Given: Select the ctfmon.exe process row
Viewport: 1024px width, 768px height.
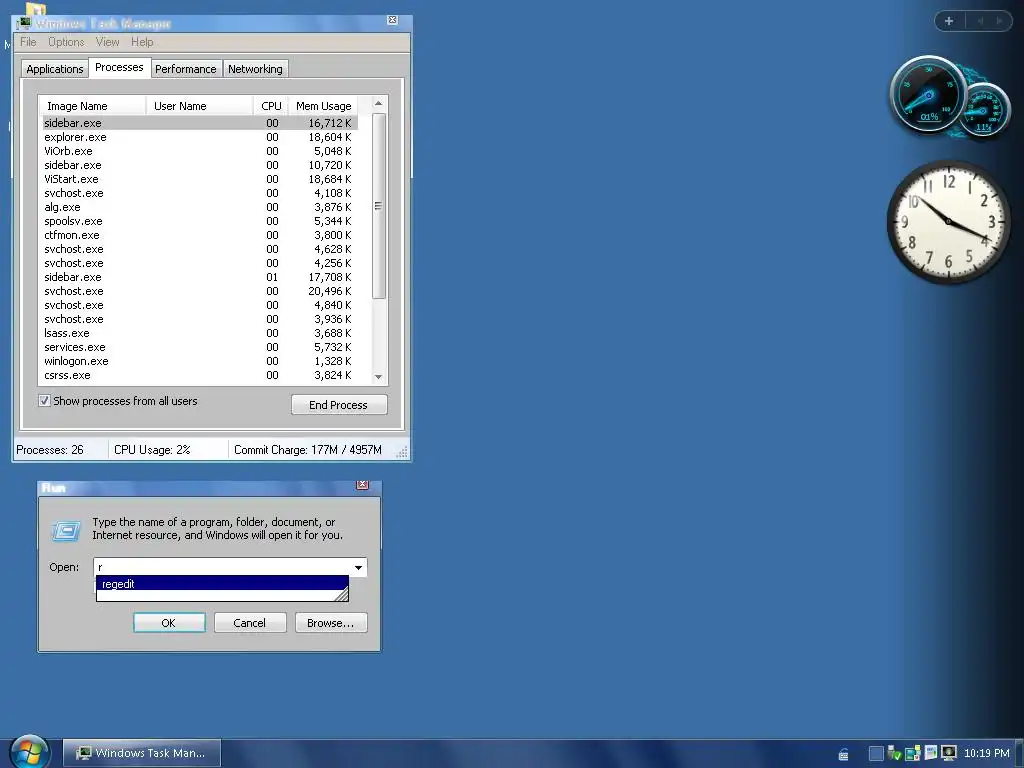Looking at the screenshot, I should click(200, 235).
